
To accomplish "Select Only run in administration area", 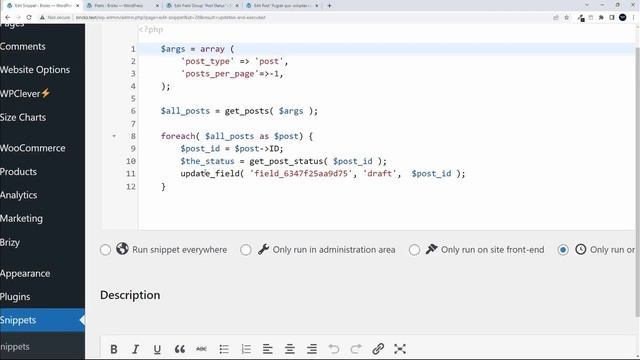I will coord(246,250).
